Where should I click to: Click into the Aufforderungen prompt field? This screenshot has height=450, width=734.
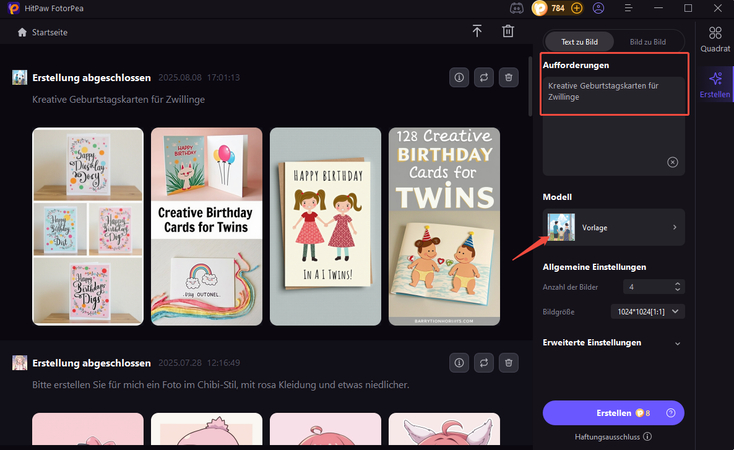613,126
